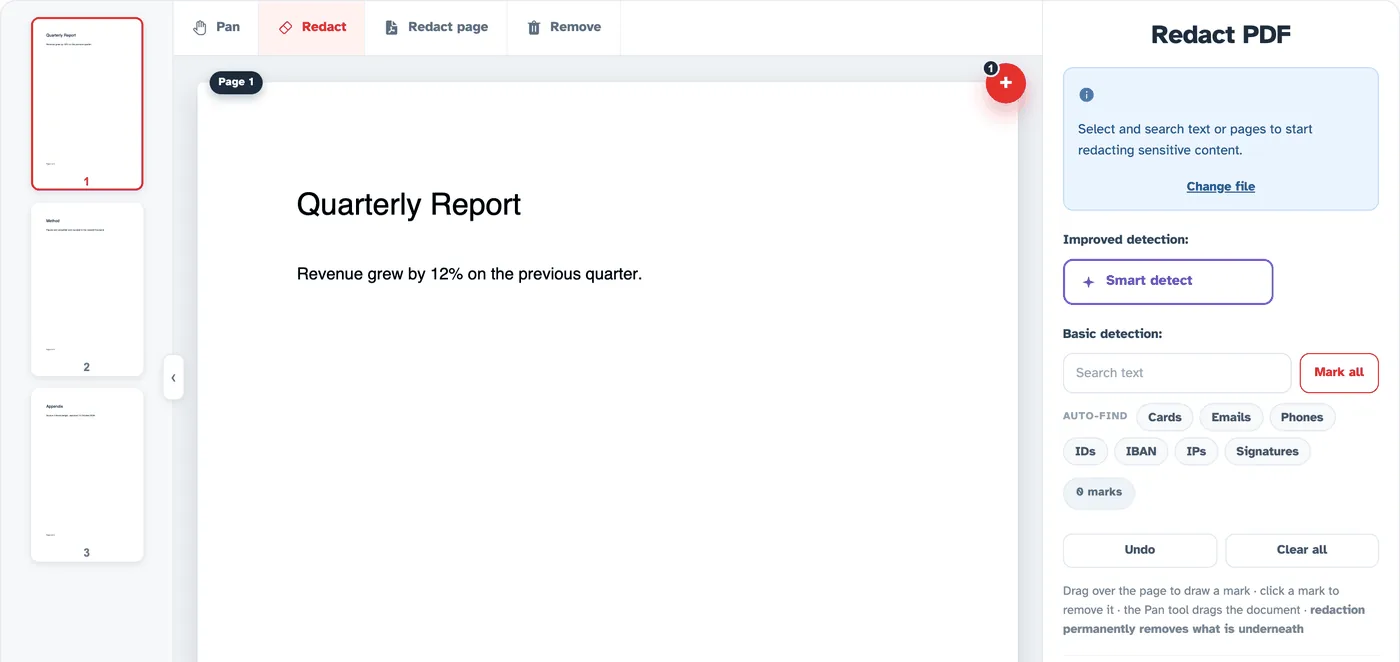Image resolution: width=1400 pixels, height=662 pixels.
Task: Click the Undo button
Action: pos(1140,550)
